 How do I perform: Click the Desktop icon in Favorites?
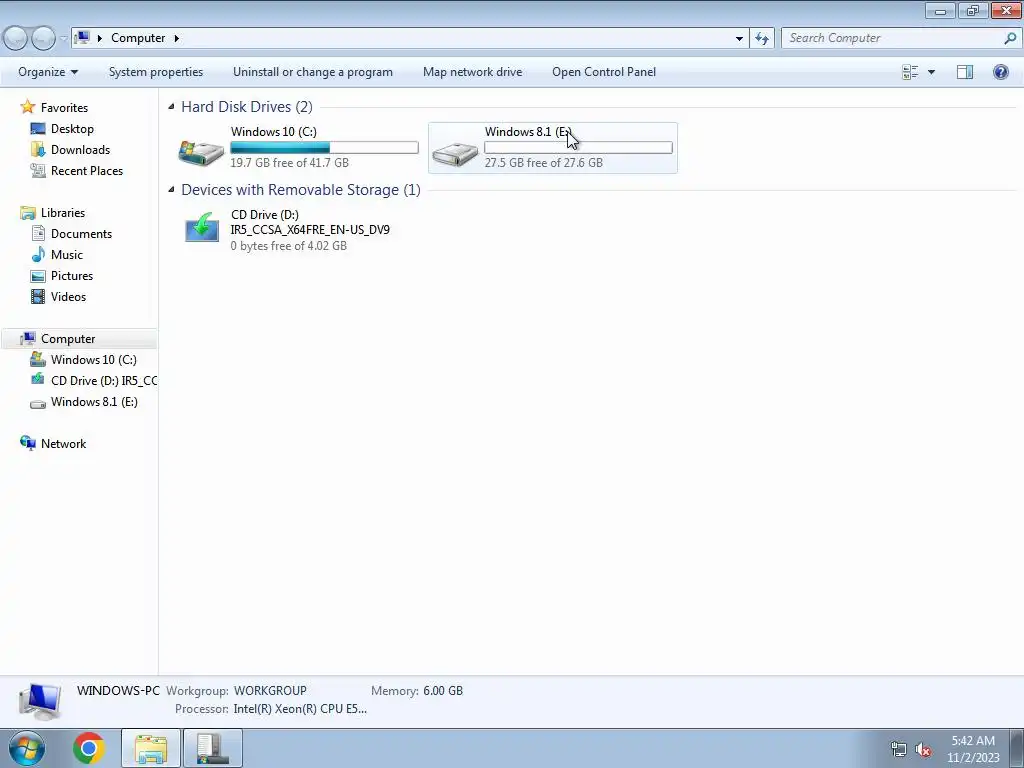click(38, 129)
